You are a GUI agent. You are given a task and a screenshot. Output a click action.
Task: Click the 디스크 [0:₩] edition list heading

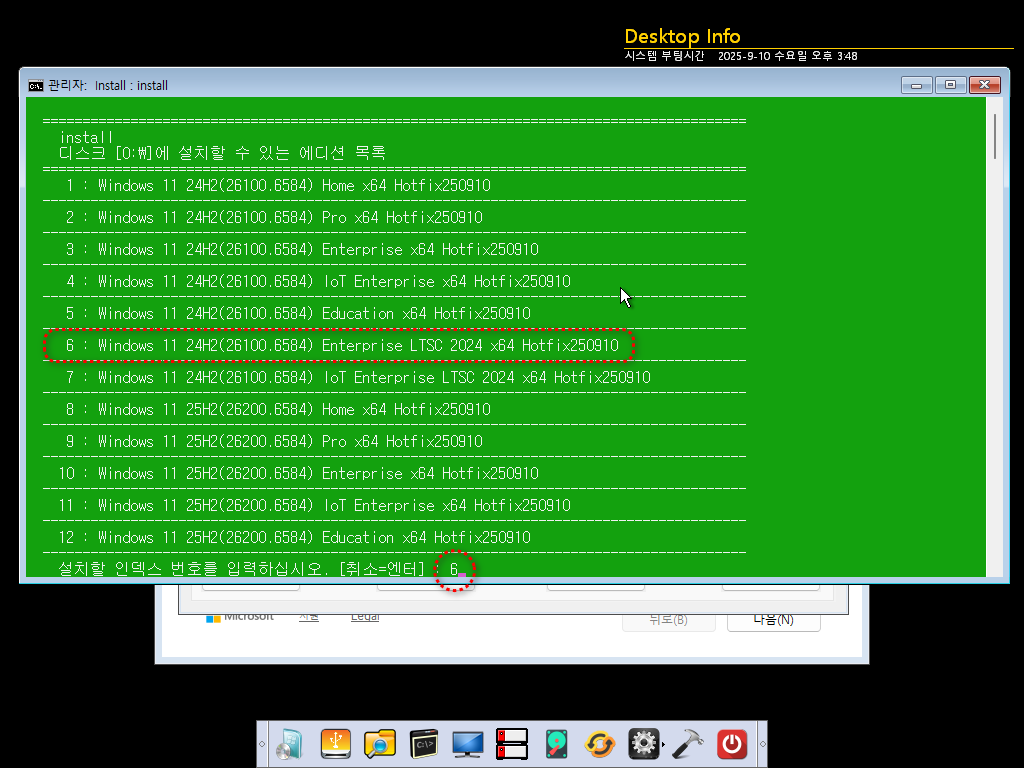coord(222,153)
